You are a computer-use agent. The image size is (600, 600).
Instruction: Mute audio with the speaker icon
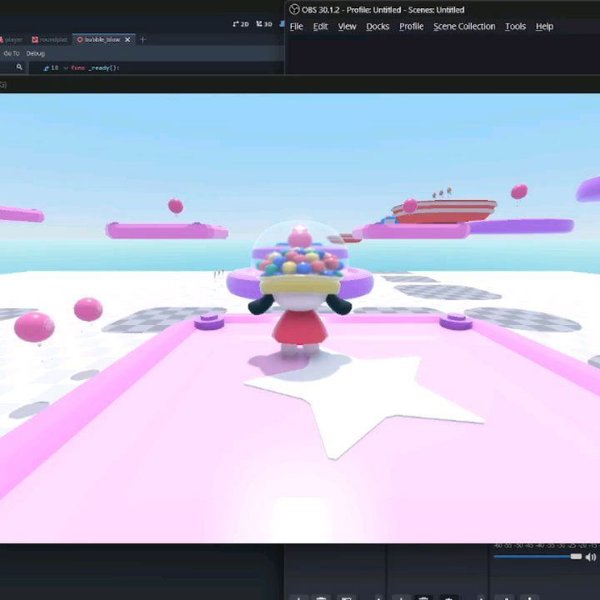point(590,557)
